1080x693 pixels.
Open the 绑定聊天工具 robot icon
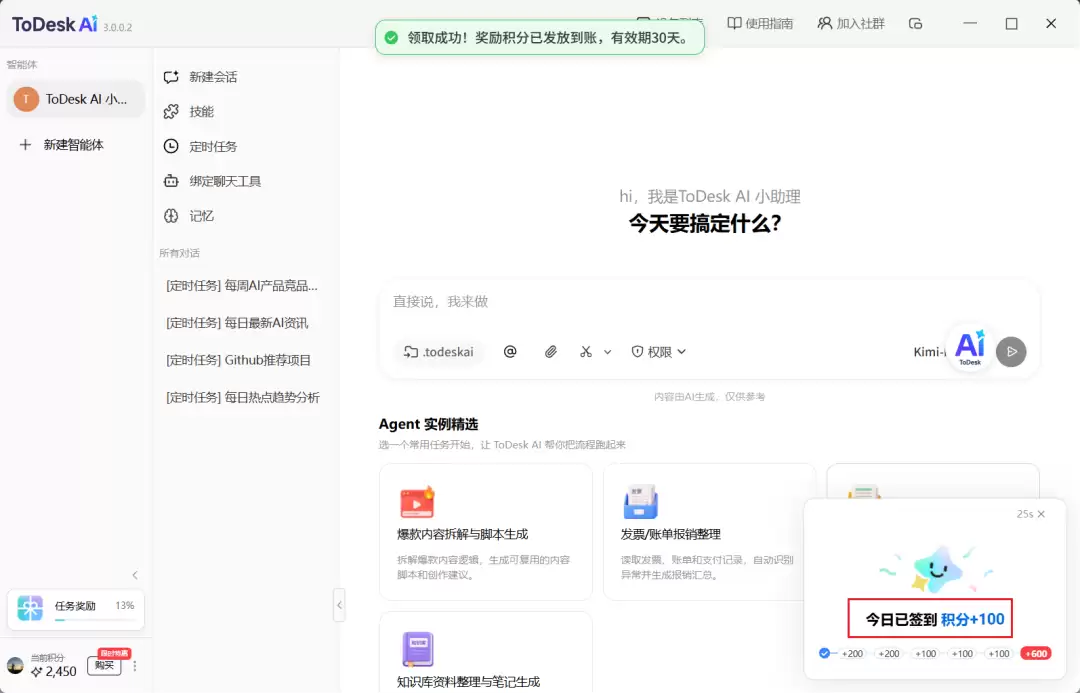click(171, 181)
